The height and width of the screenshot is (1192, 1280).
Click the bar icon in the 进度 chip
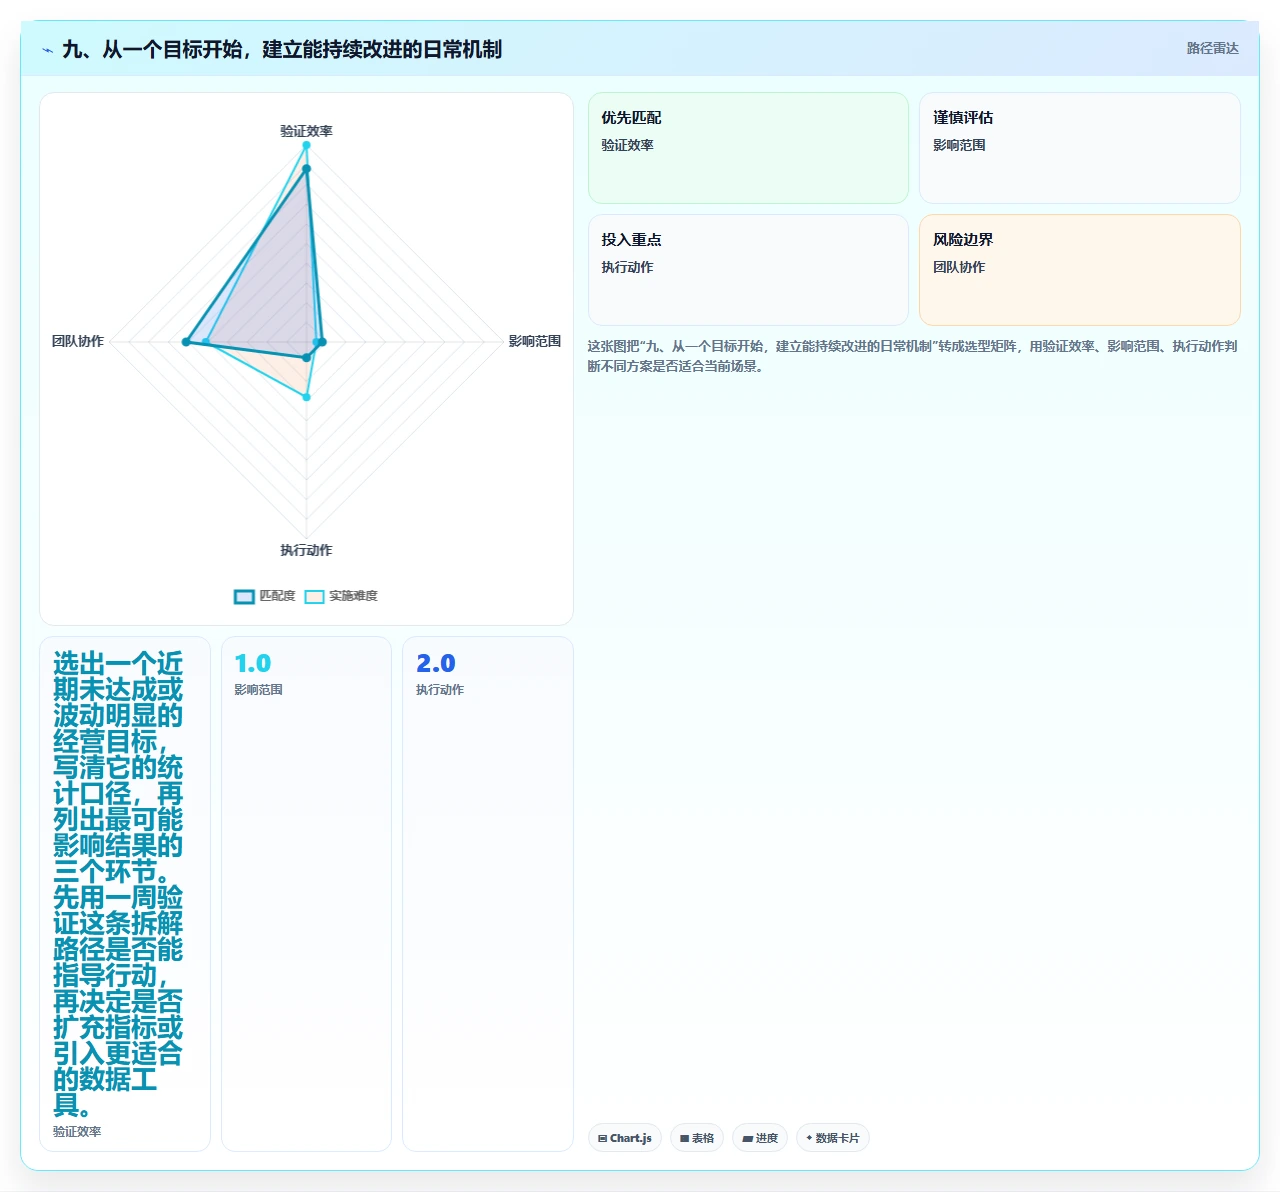747,1139
